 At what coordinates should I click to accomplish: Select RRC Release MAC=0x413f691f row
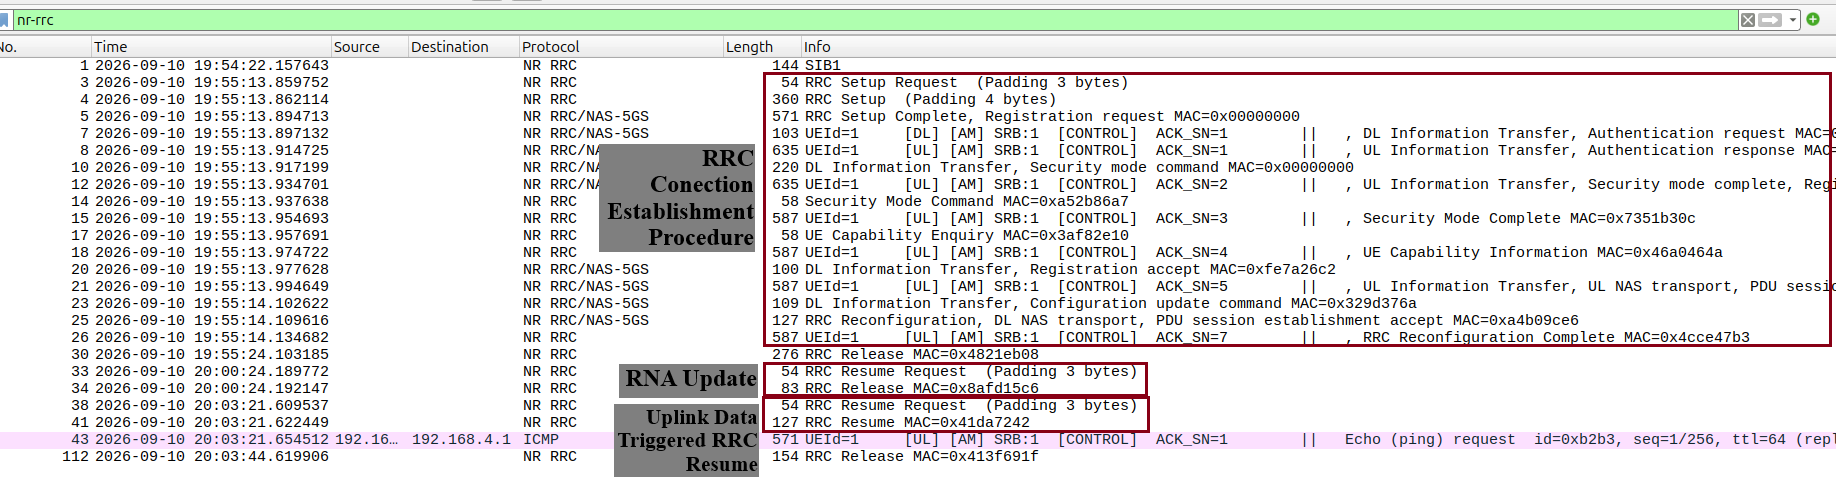tap(918, 457)
